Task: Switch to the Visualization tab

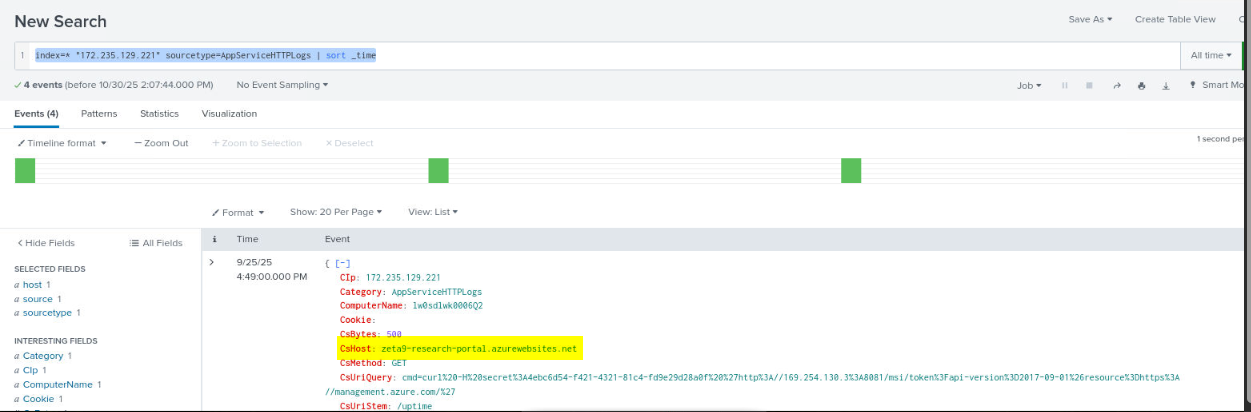Action: tap(229, 114)
